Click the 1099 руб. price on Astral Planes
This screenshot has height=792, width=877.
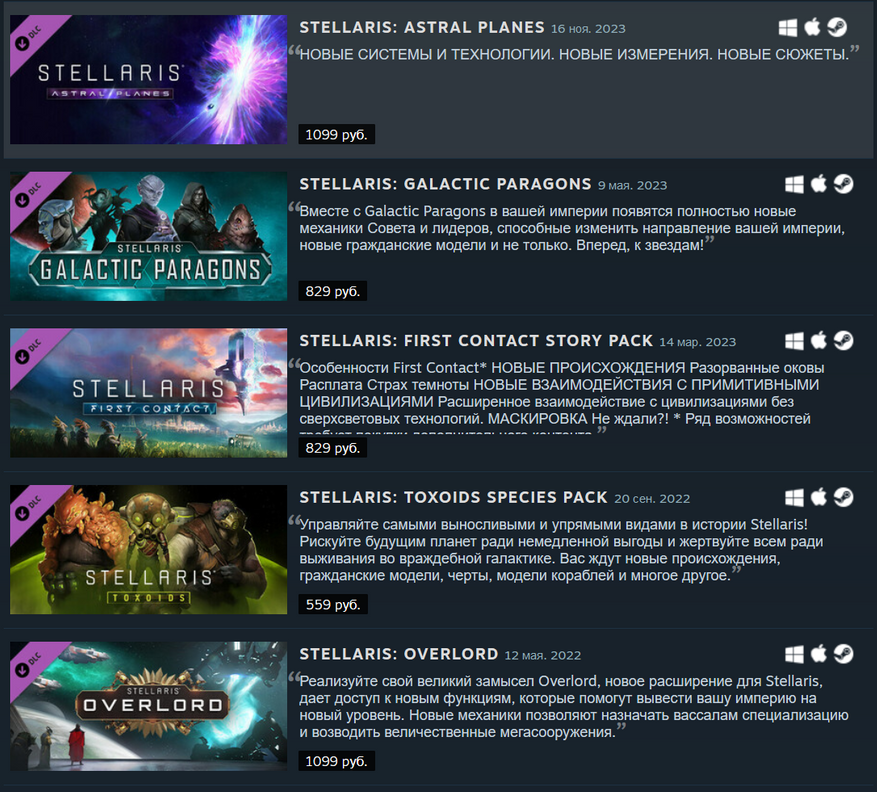point(336,134)
